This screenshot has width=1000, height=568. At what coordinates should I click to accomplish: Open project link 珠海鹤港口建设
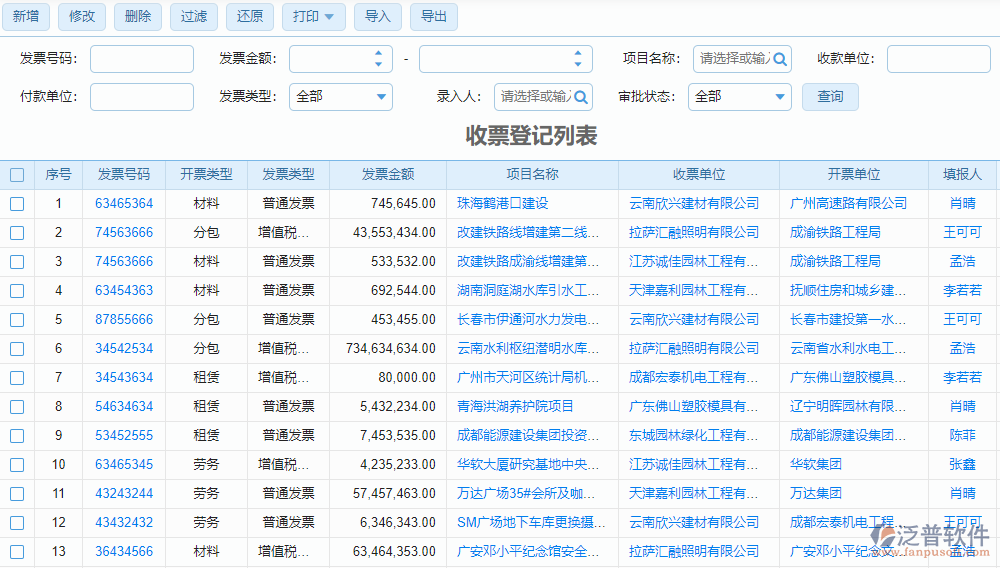(502, 204)
